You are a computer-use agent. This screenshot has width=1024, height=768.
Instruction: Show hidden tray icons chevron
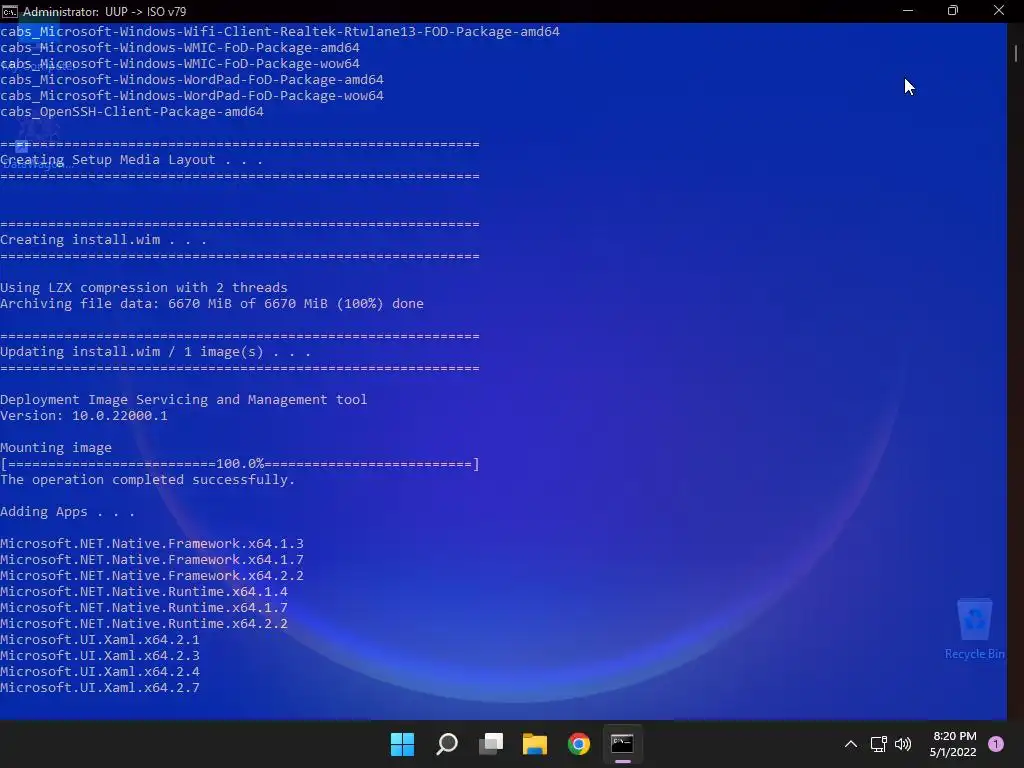850,744
